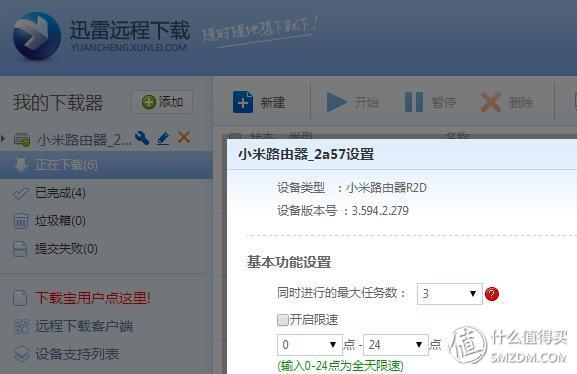
Task: Click the 添加 add downloader button
Action: pos(162,102)
